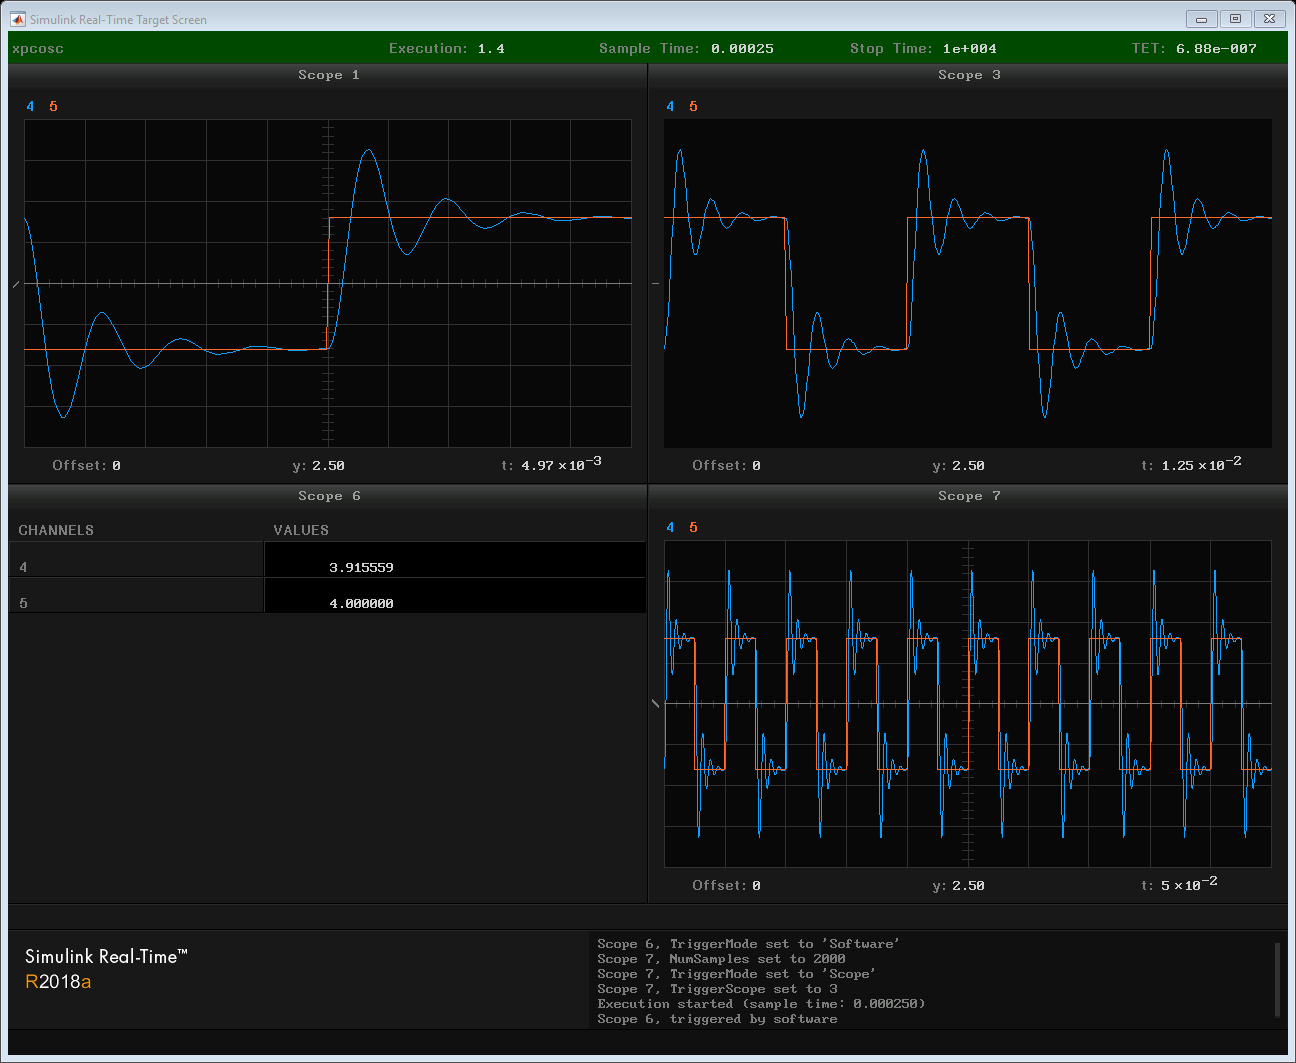Viewport: 1296px width, 1063px height.
Task: Click the channel 5 legend in Scope 1
Action: [53, 107]
